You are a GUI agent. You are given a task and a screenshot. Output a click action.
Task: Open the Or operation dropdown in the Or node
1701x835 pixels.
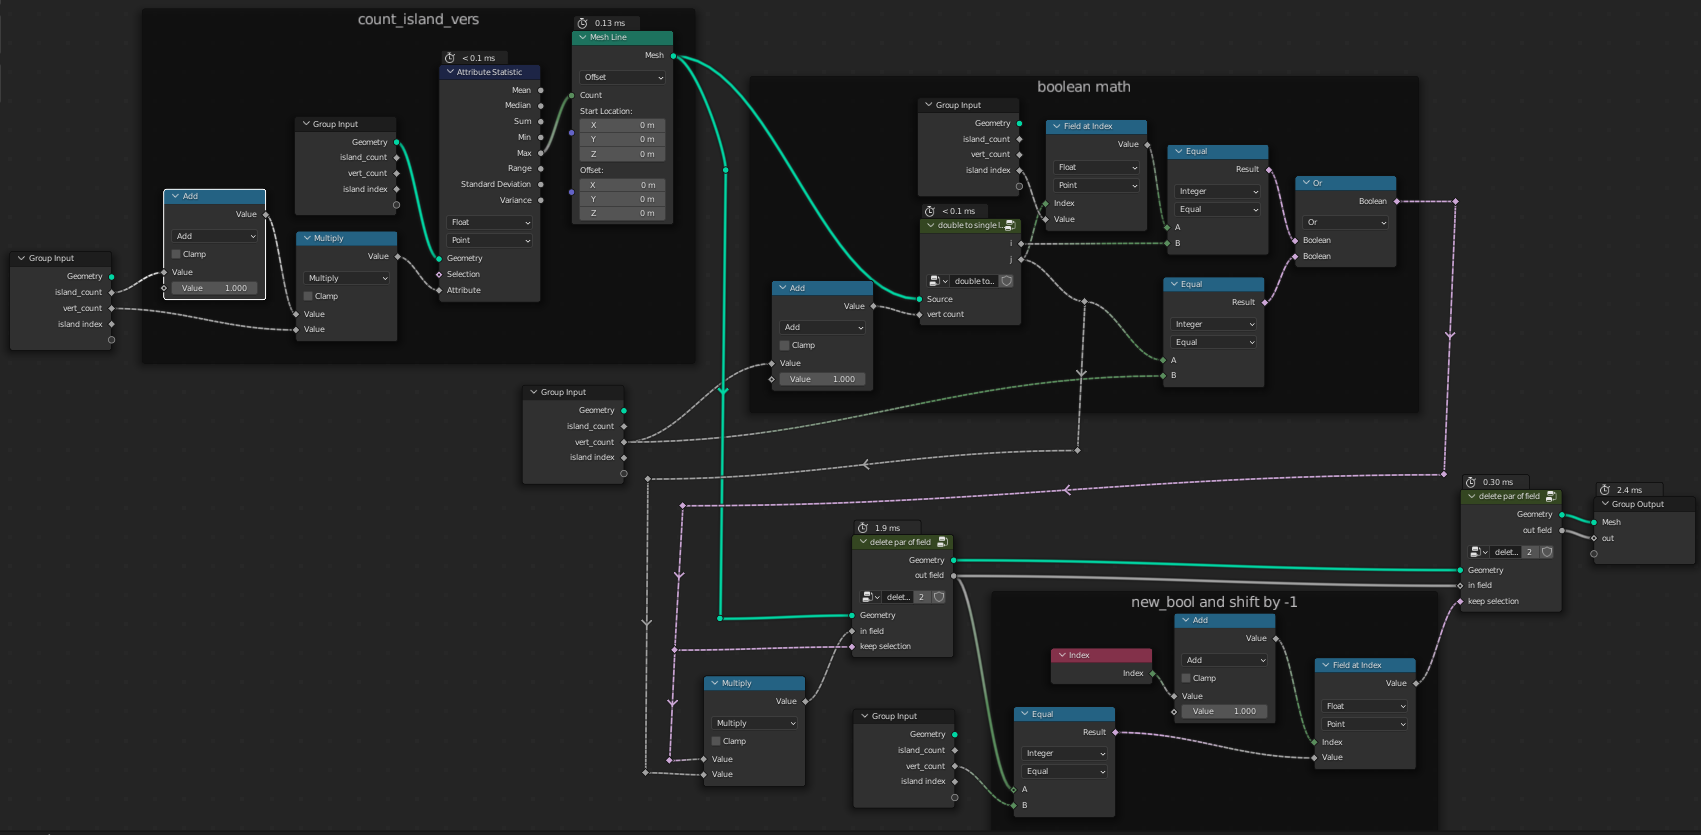(x=1346, y=222)
